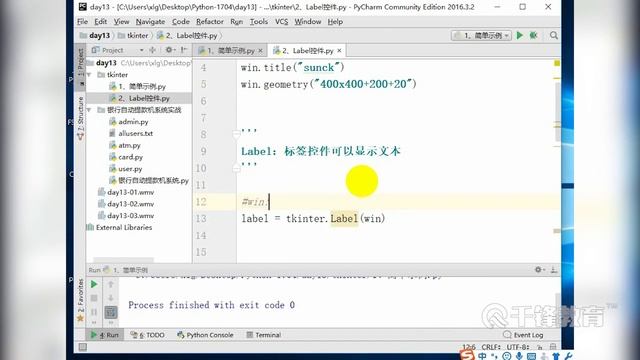Viewport: 640px width, 360px height.
Task: Open 1、简单示例.py in the project tree
Action: pos(137,87)
